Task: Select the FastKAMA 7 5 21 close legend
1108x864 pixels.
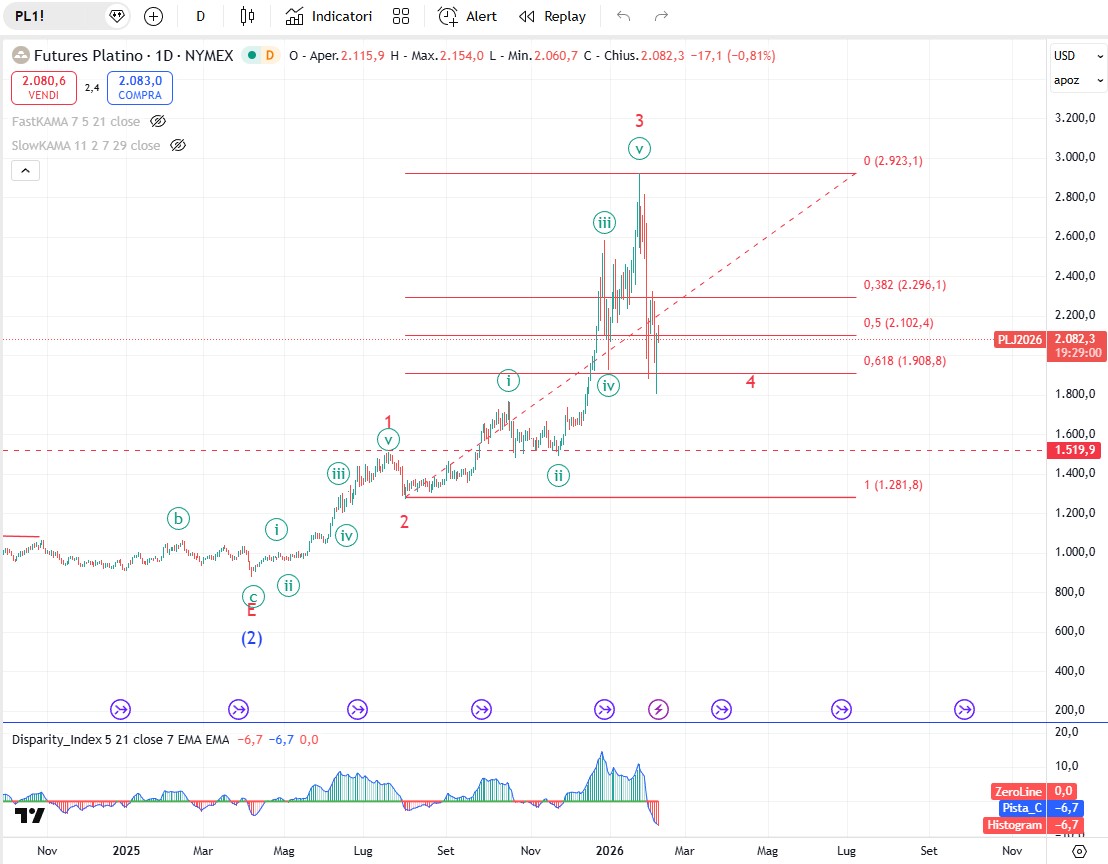Action: (76, 122)
